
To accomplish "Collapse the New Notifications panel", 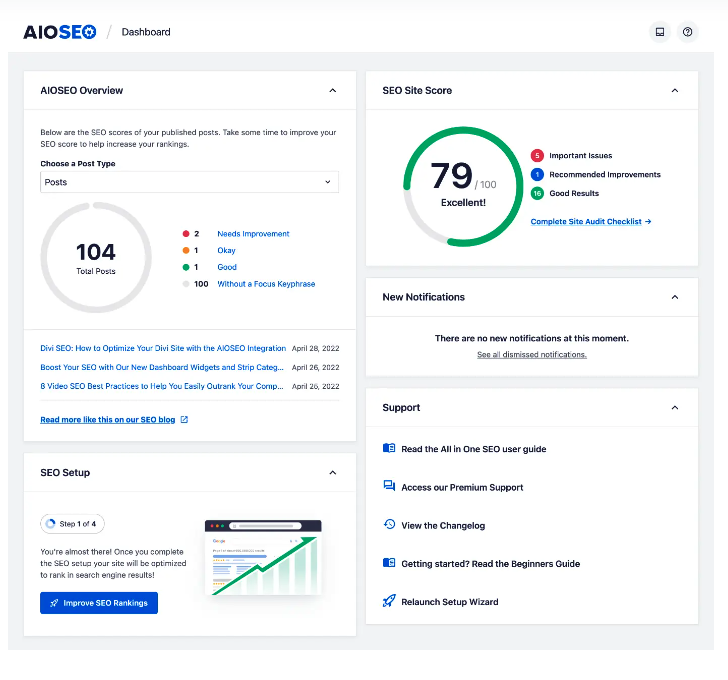I will coord(675,297).
